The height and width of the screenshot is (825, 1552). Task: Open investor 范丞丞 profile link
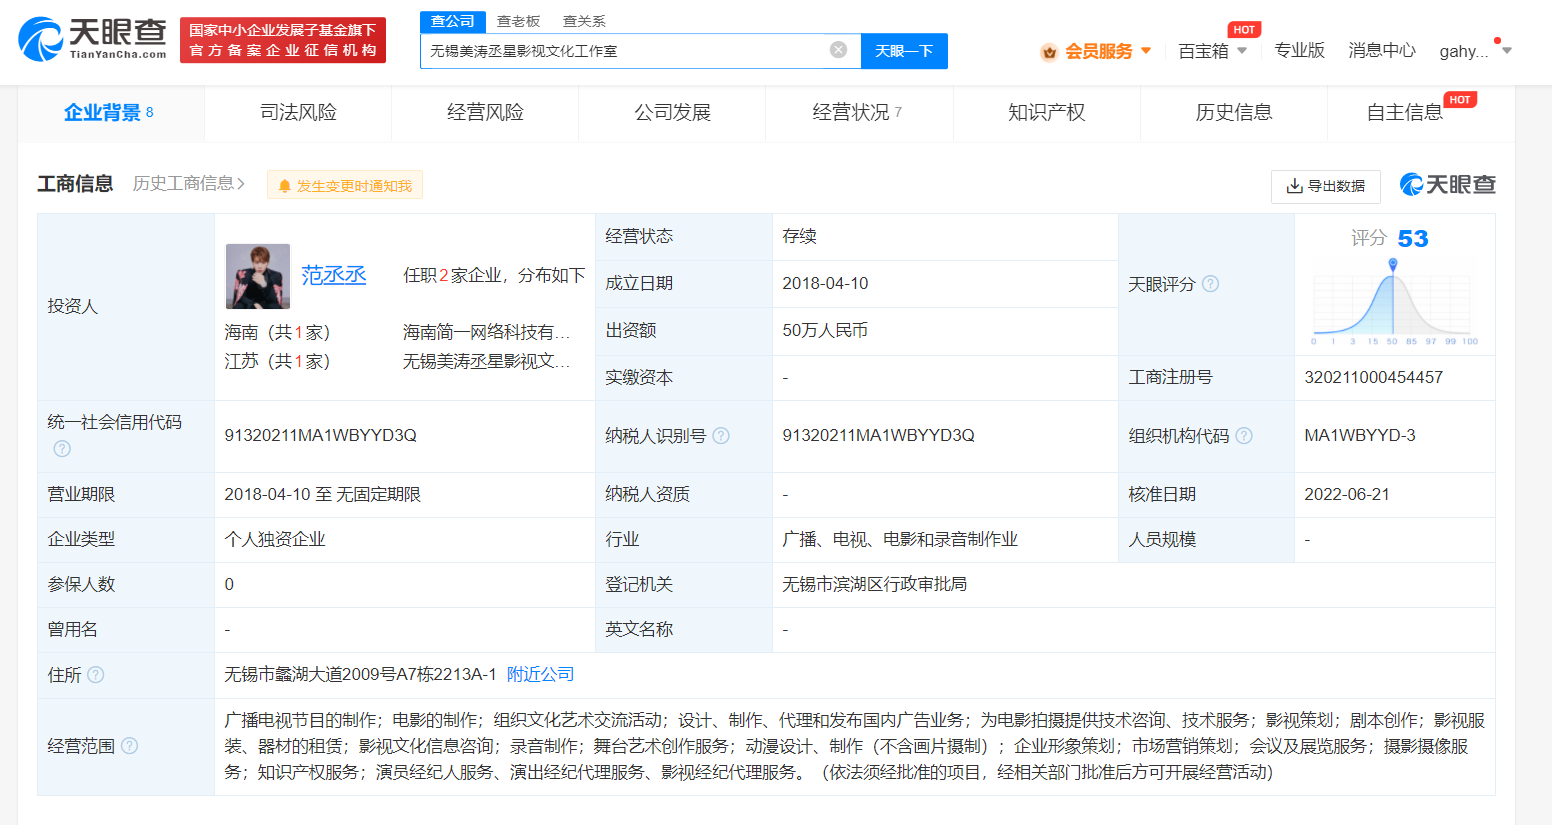[334, 275]
